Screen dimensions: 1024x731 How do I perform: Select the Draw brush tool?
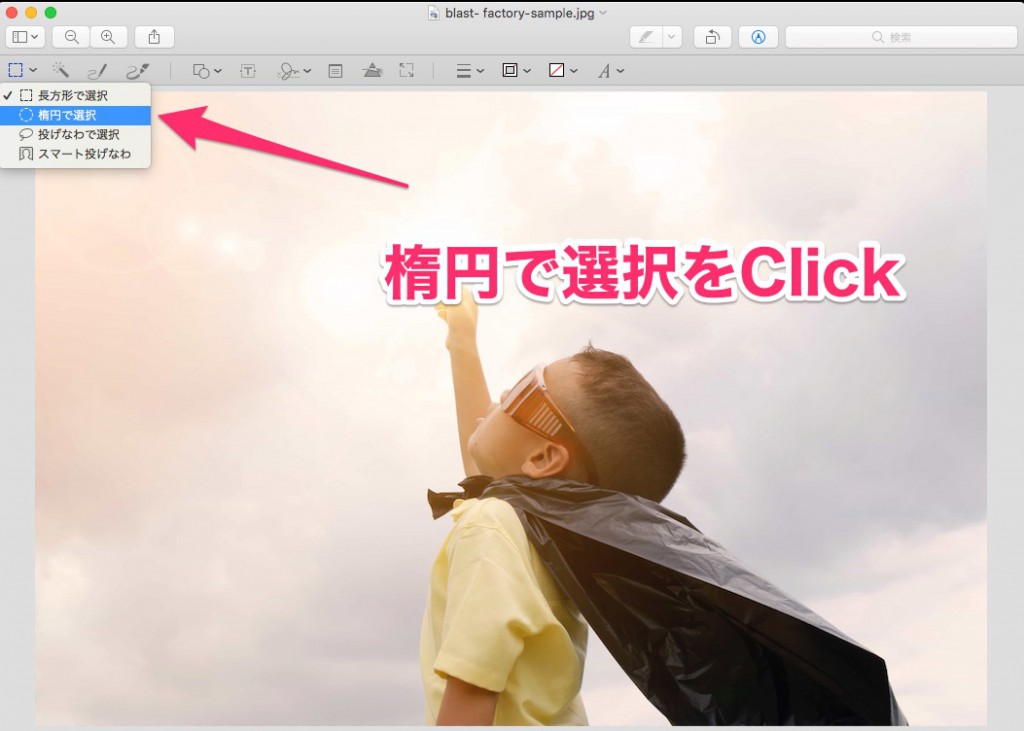138,71
